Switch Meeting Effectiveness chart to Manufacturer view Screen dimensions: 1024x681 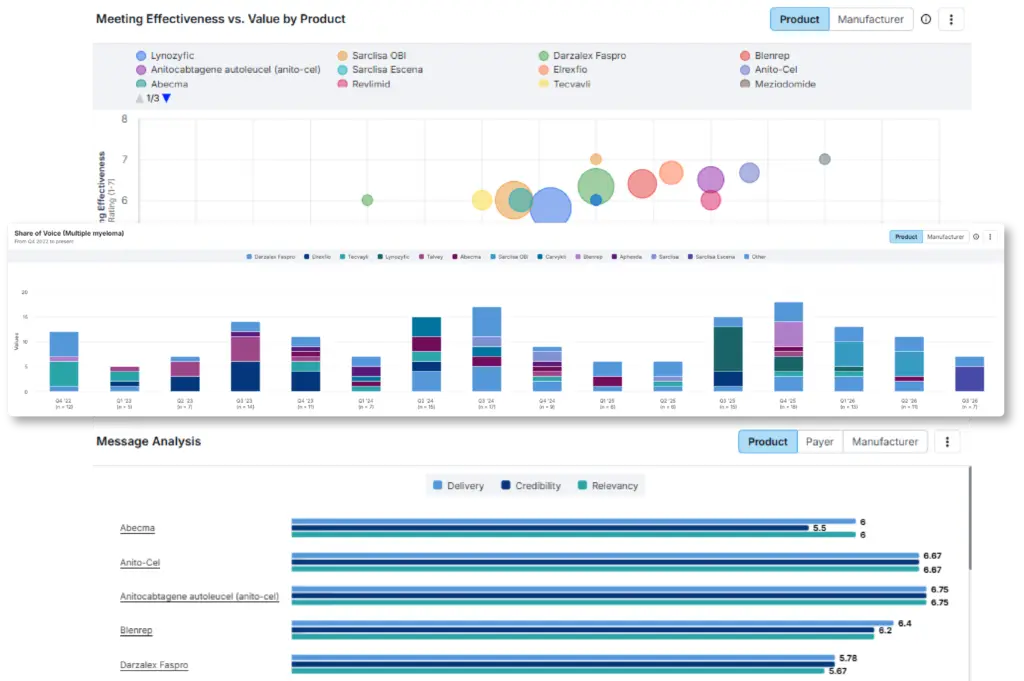[871, 19]
